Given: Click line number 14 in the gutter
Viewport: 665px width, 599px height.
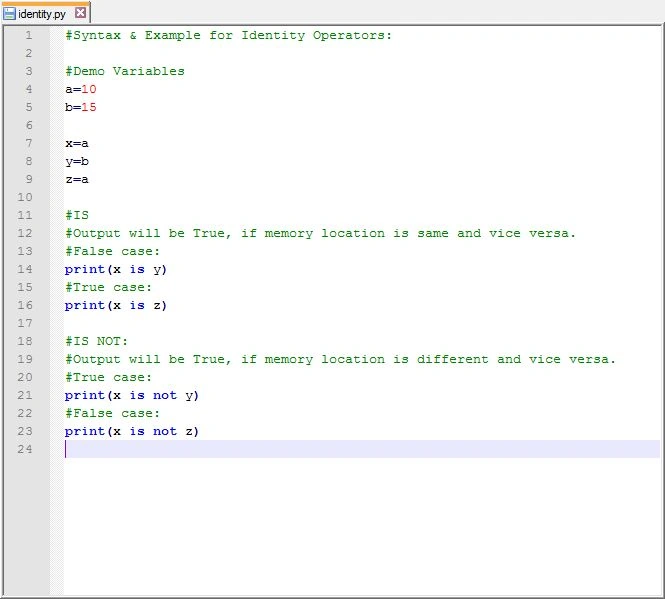Looking at the screenshot, I should [x=25, y=269].
